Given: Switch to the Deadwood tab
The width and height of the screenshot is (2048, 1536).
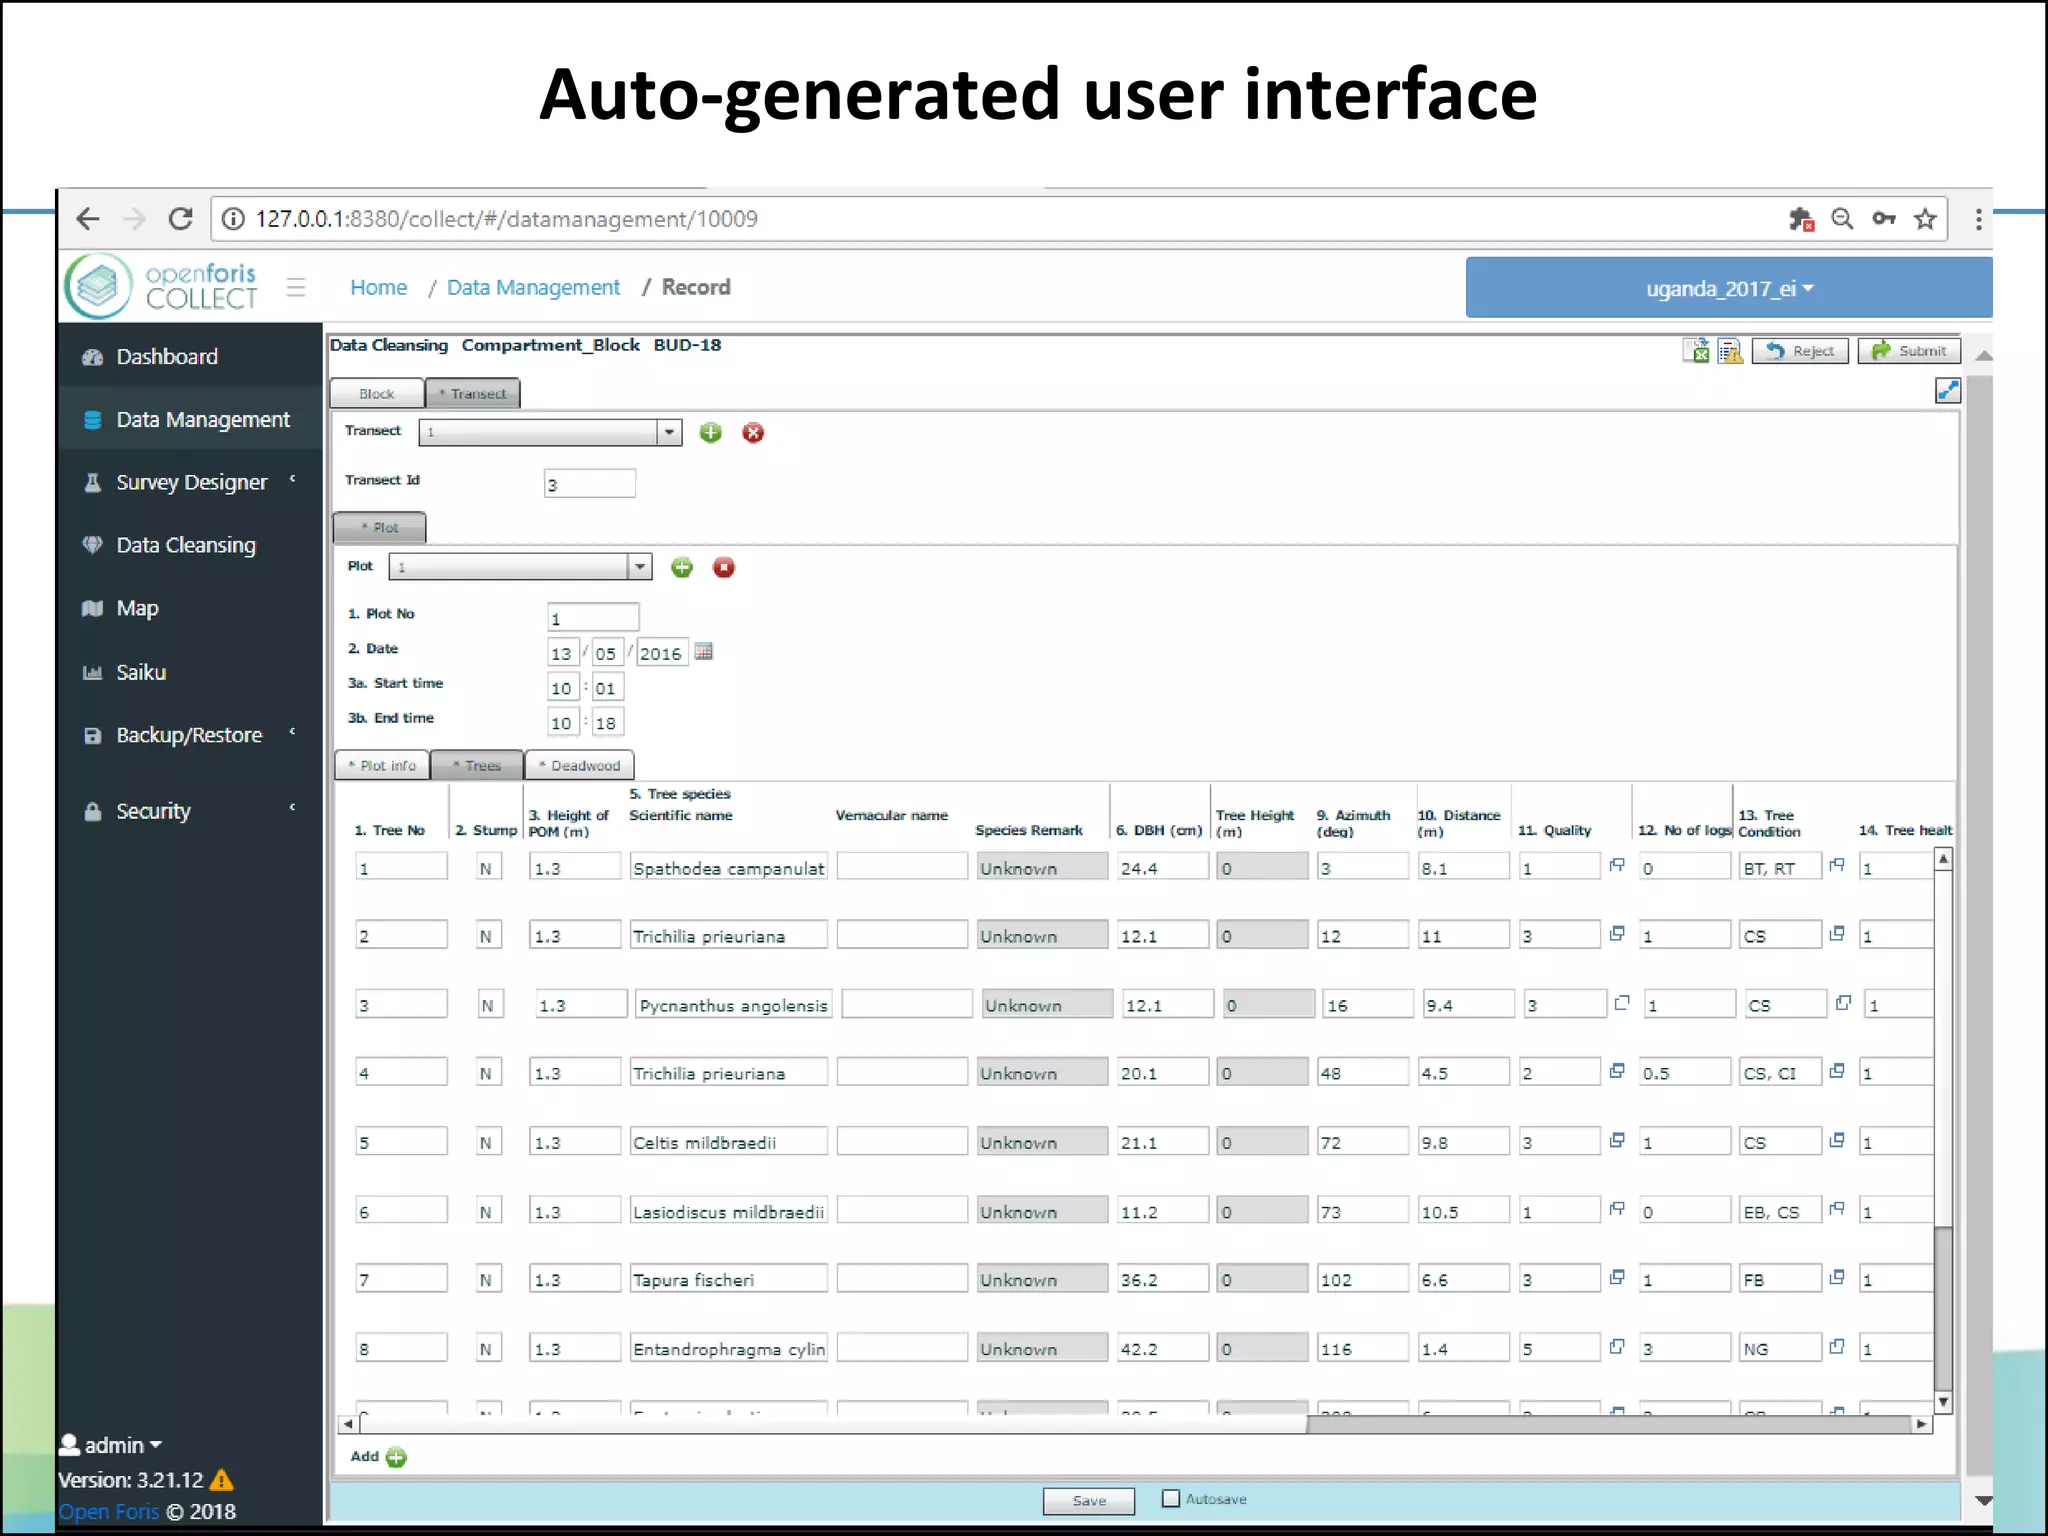Looking at the screenshot, I should (580, 766).
